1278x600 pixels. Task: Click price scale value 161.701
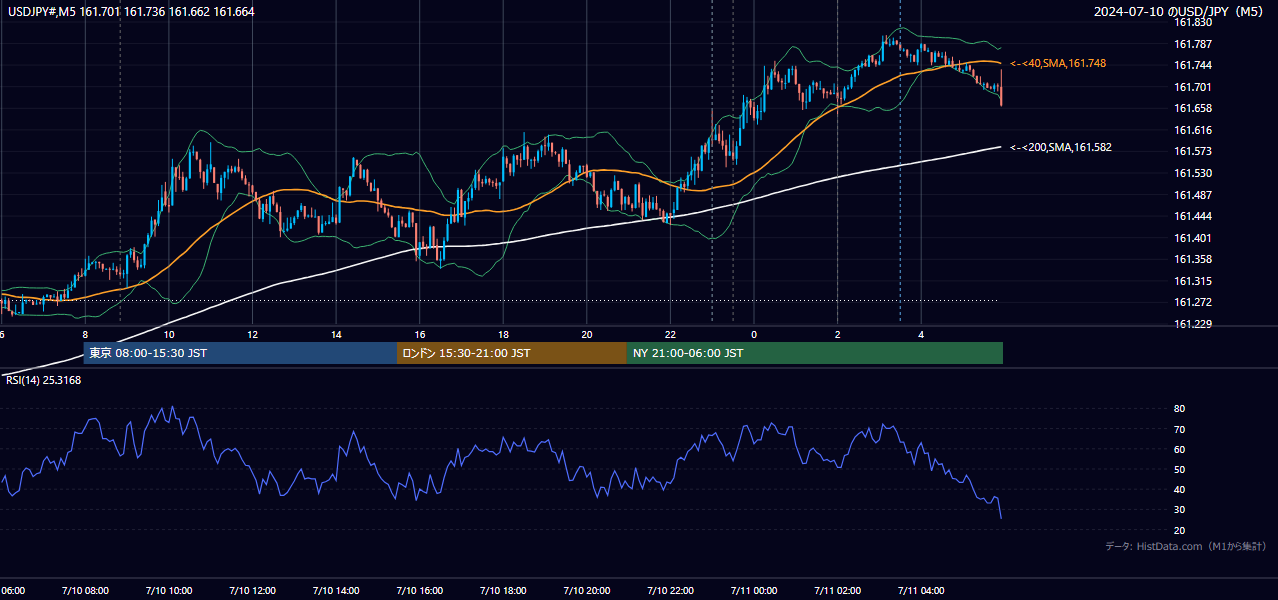click(x=1193, y=87)
